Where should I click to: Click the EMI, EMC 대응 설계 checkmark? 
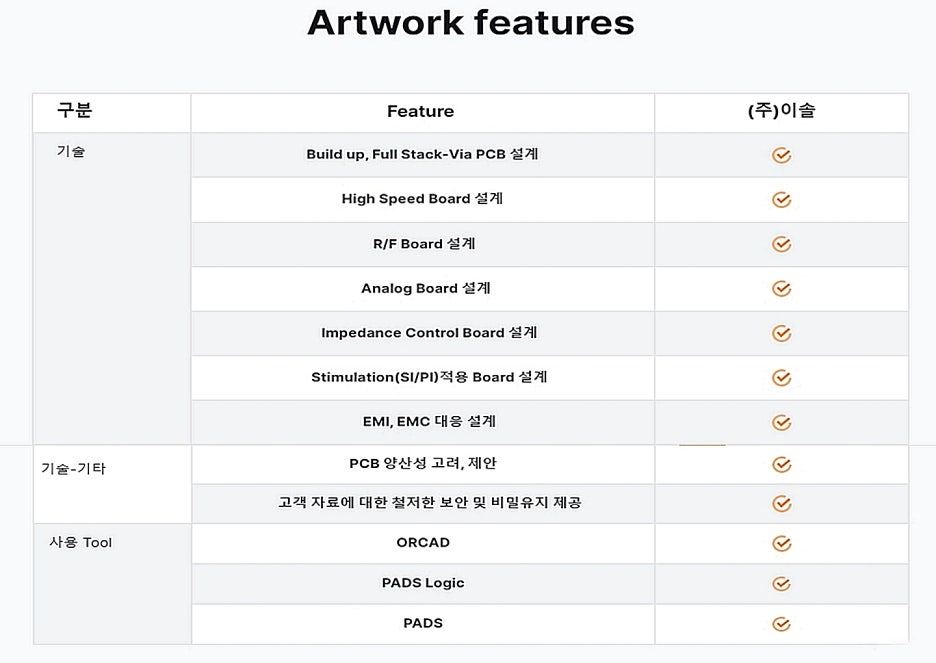click(x=781, y=423)
